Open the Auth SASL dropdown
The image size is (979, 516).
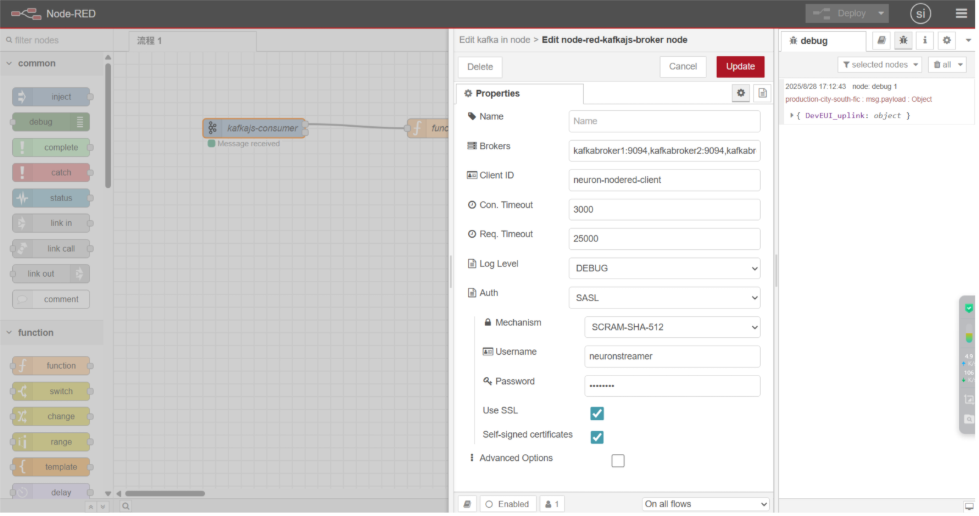(664, 297)
